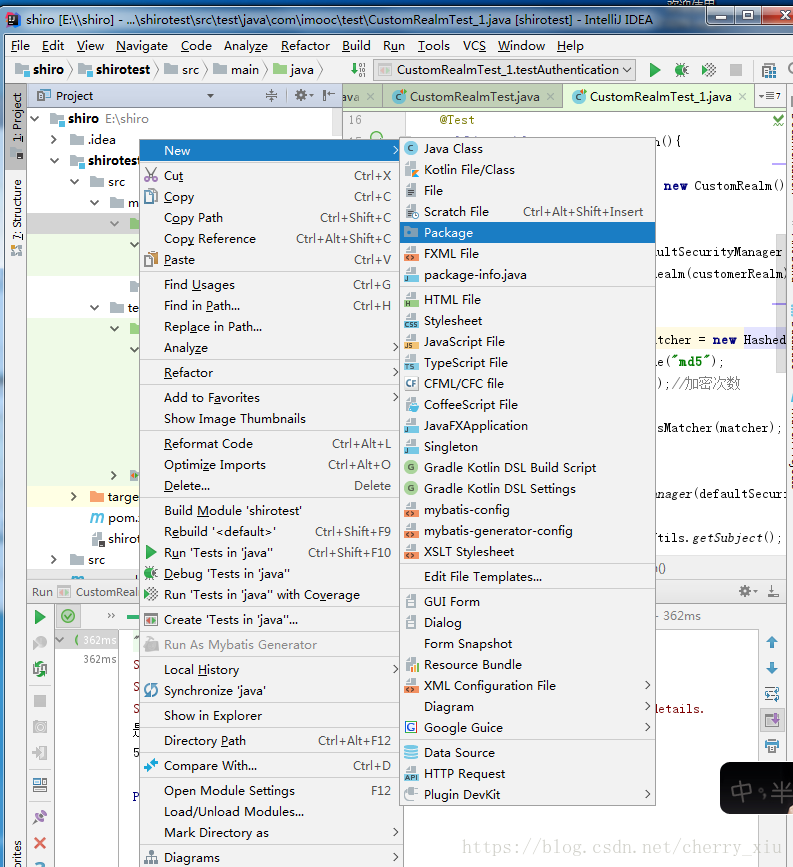This screenshot has width=793, height=867.
Task: Click Show in Explorer
Action: (x=269, y=715)
